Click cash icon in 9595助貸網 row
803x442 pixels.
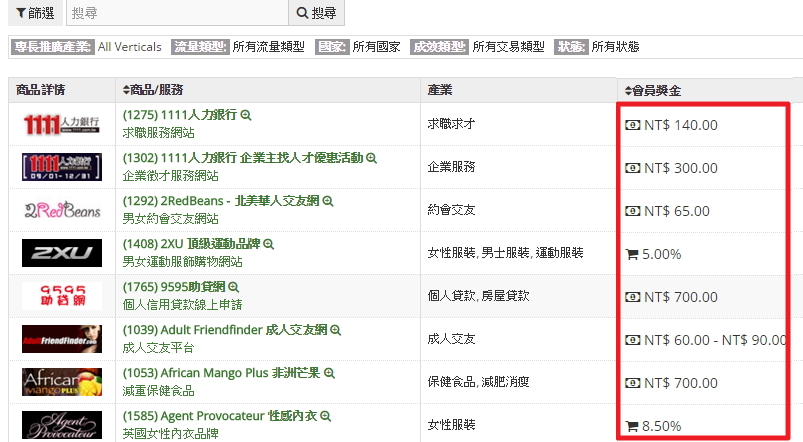tap(632, 297)
